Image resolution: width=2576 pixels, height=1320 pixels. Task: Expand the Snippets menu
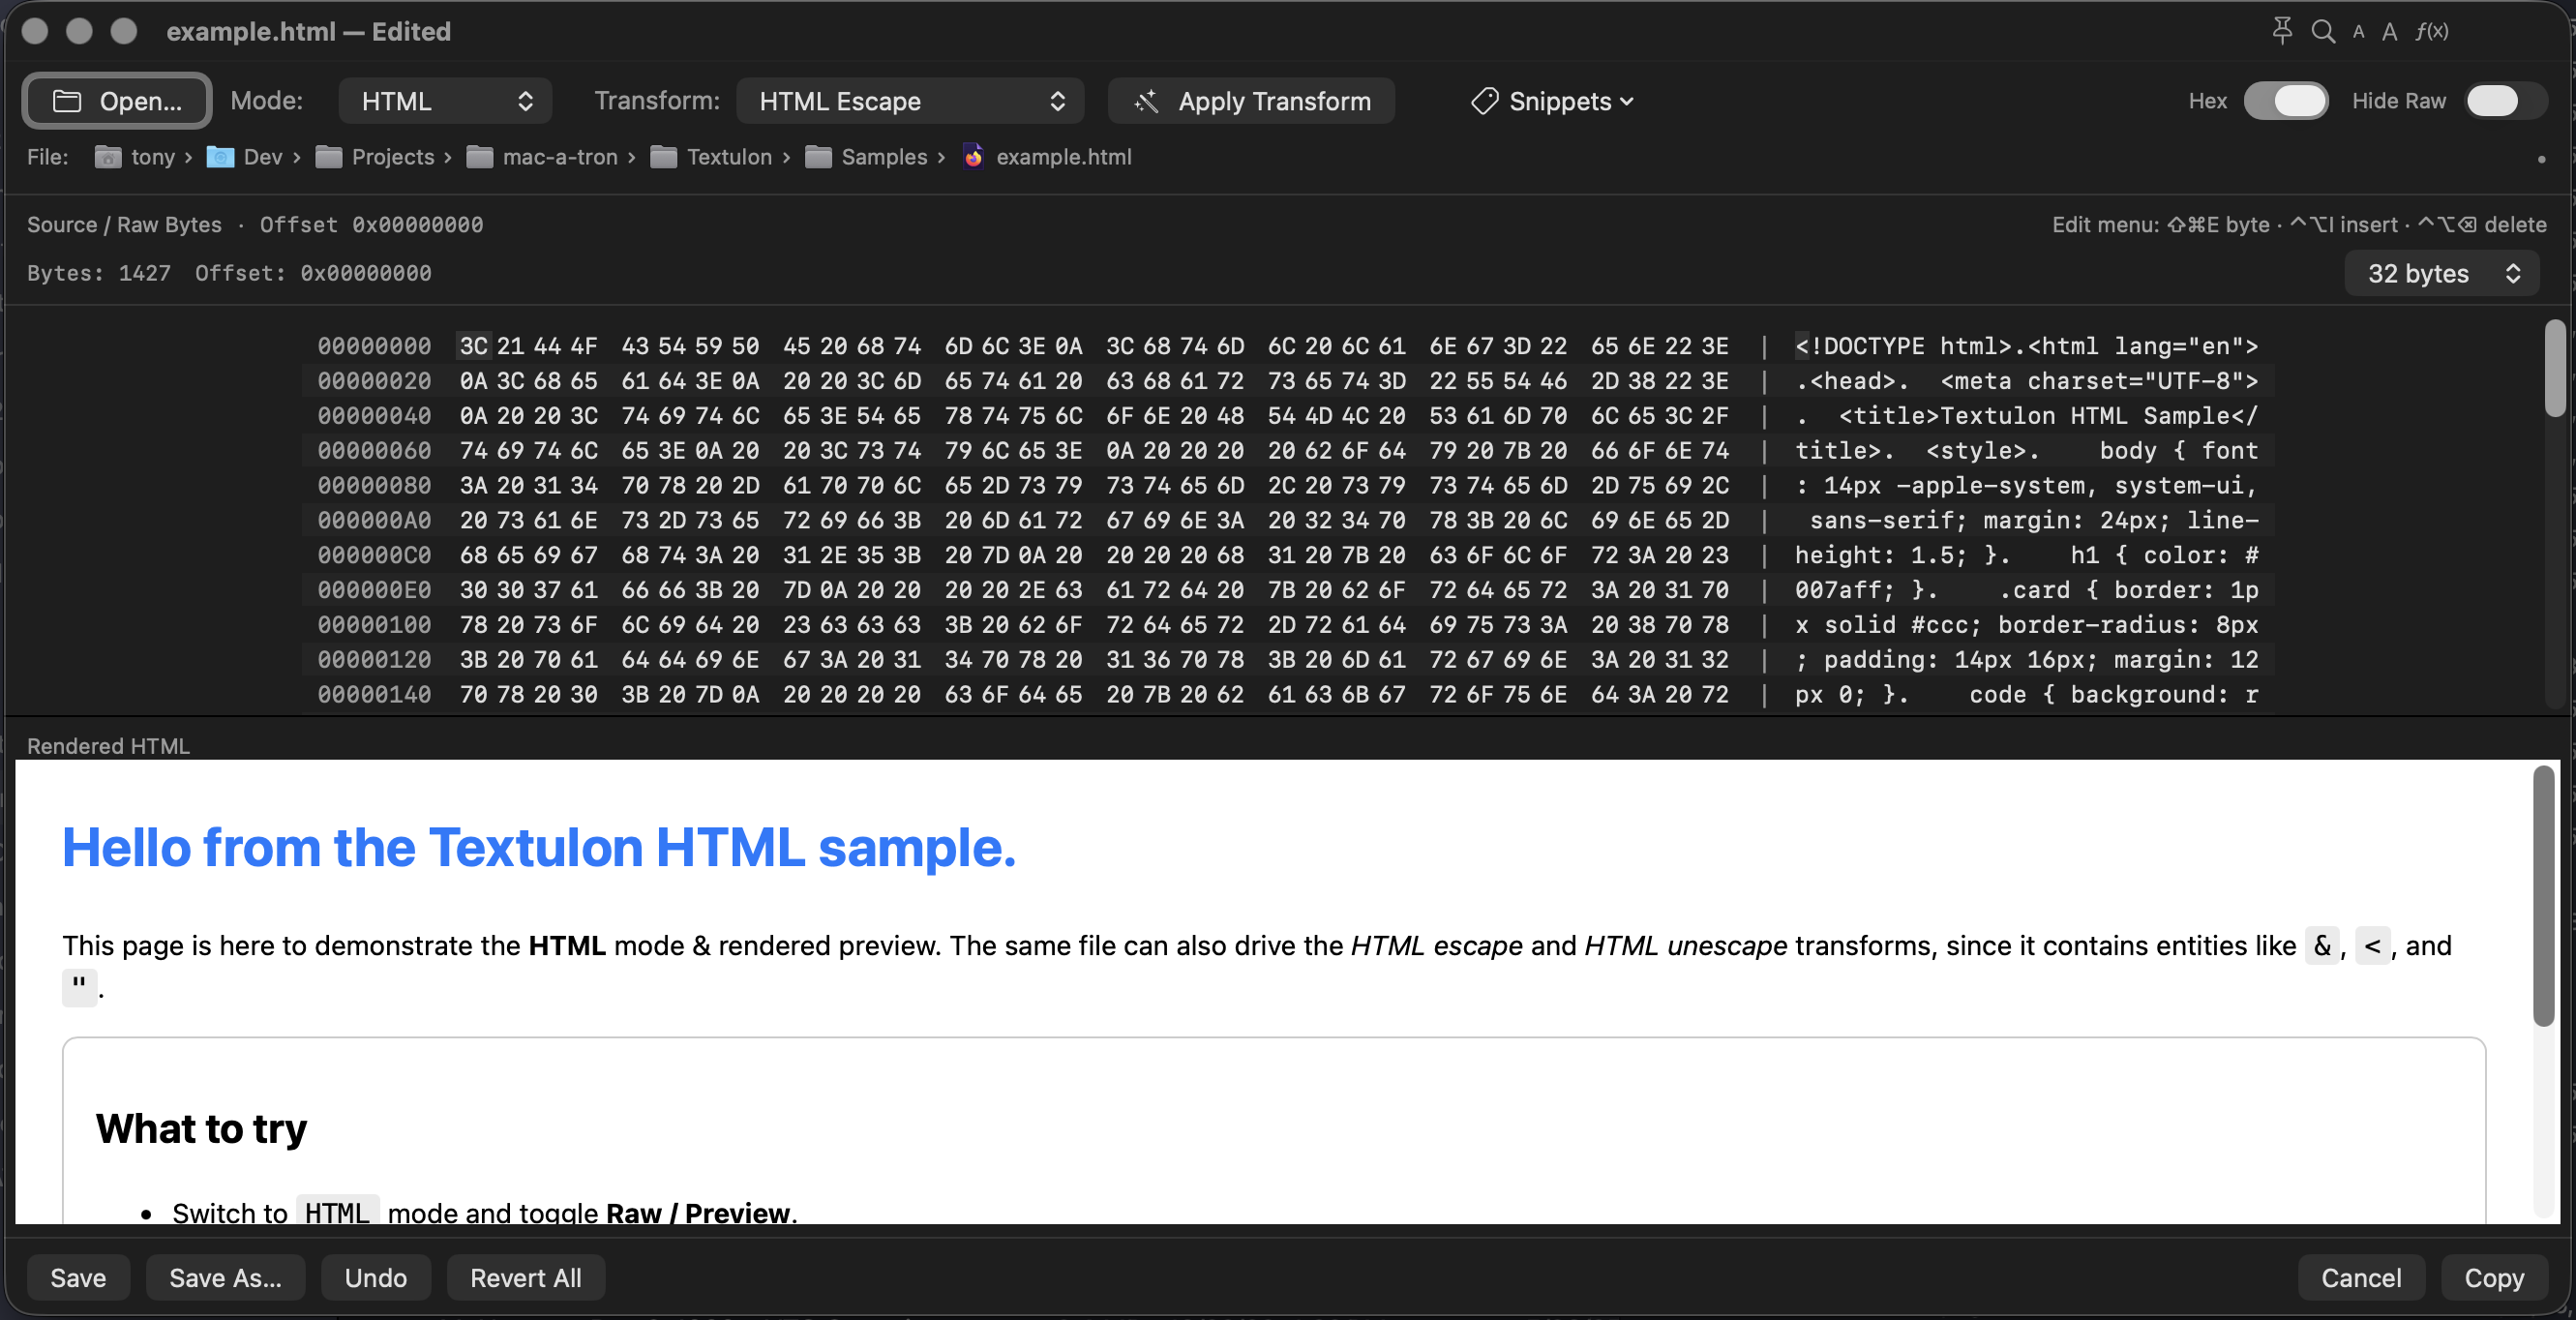tap(1552, 101)
